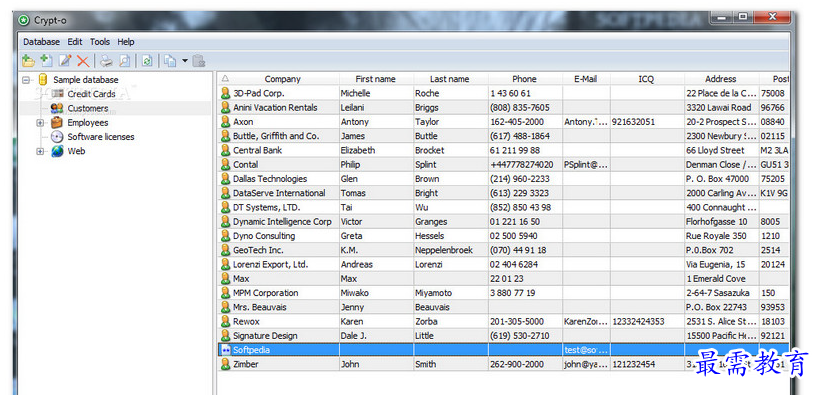Click the green refresh toolbar icon

147,61
